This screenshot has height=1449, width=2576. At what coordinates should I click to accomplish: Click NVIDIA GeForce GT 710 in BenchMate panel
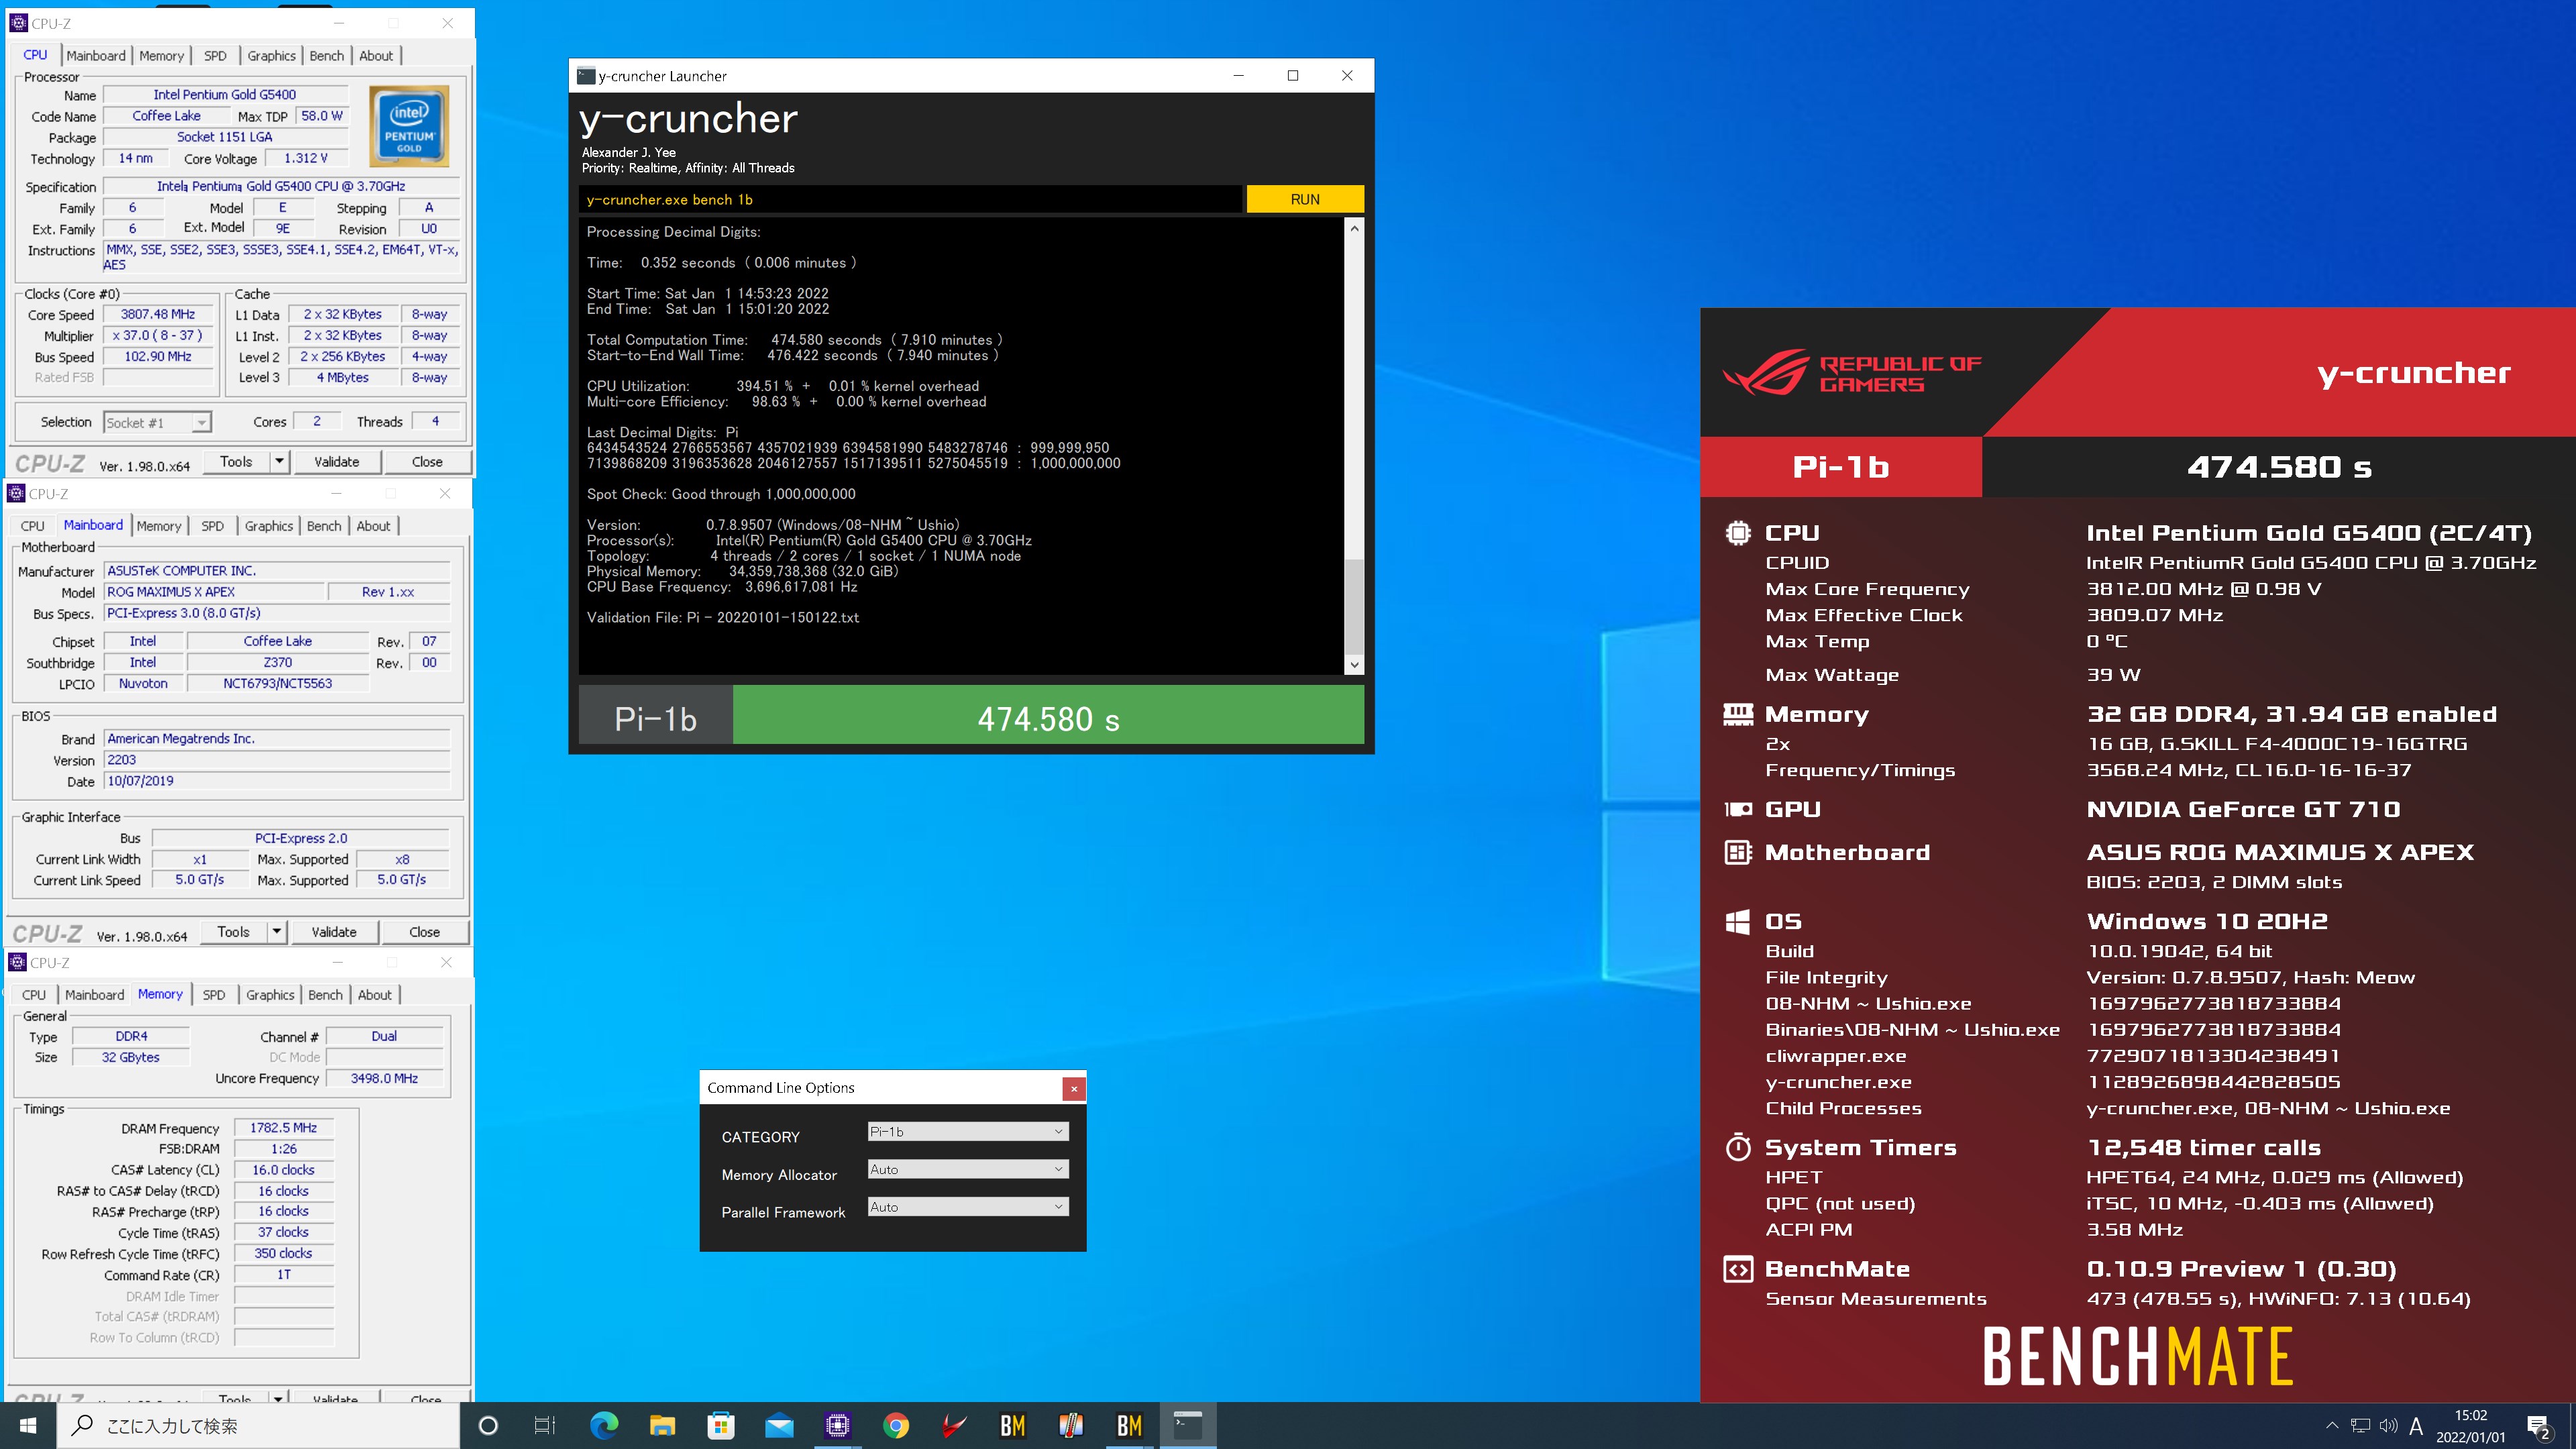pos(2243,809)
